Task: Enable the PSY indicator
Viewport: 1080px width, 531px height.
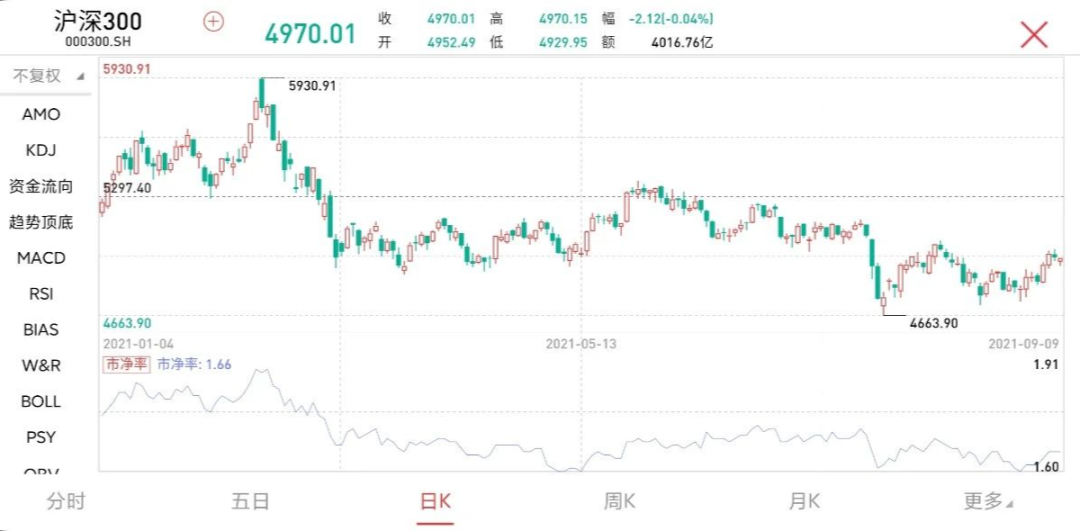Action: point(41,438)
